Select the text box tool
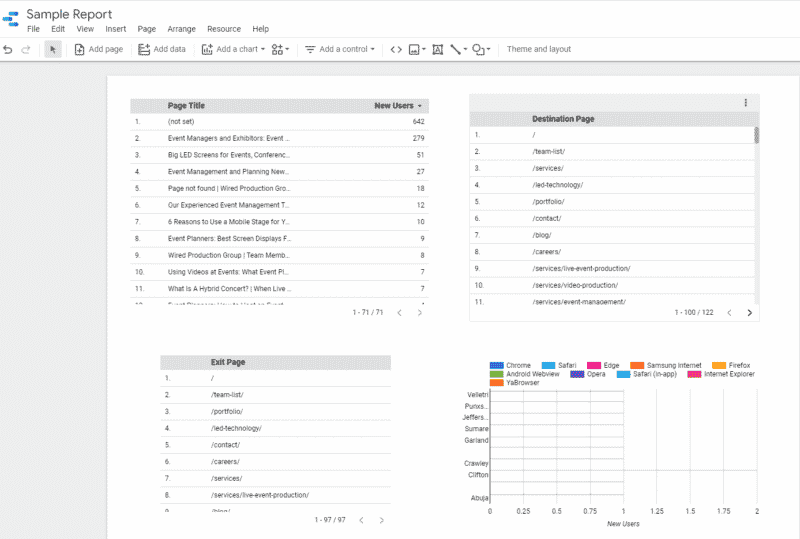Screen dimensions: 800x539 click(x=437, y=50)
